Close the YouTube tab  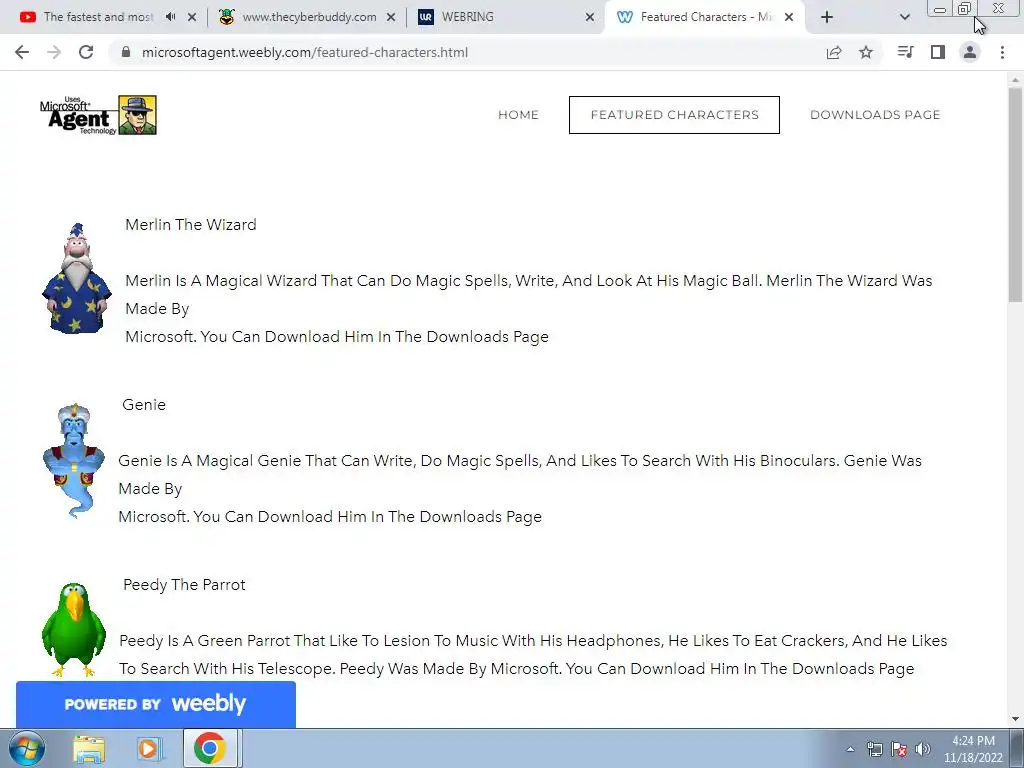[192, 17]
